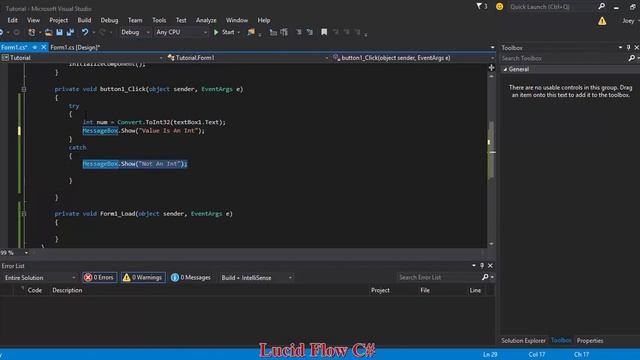
Task: Pin the Toolbox panel with the pushpin icon
Action: click(x=629, y=48)
